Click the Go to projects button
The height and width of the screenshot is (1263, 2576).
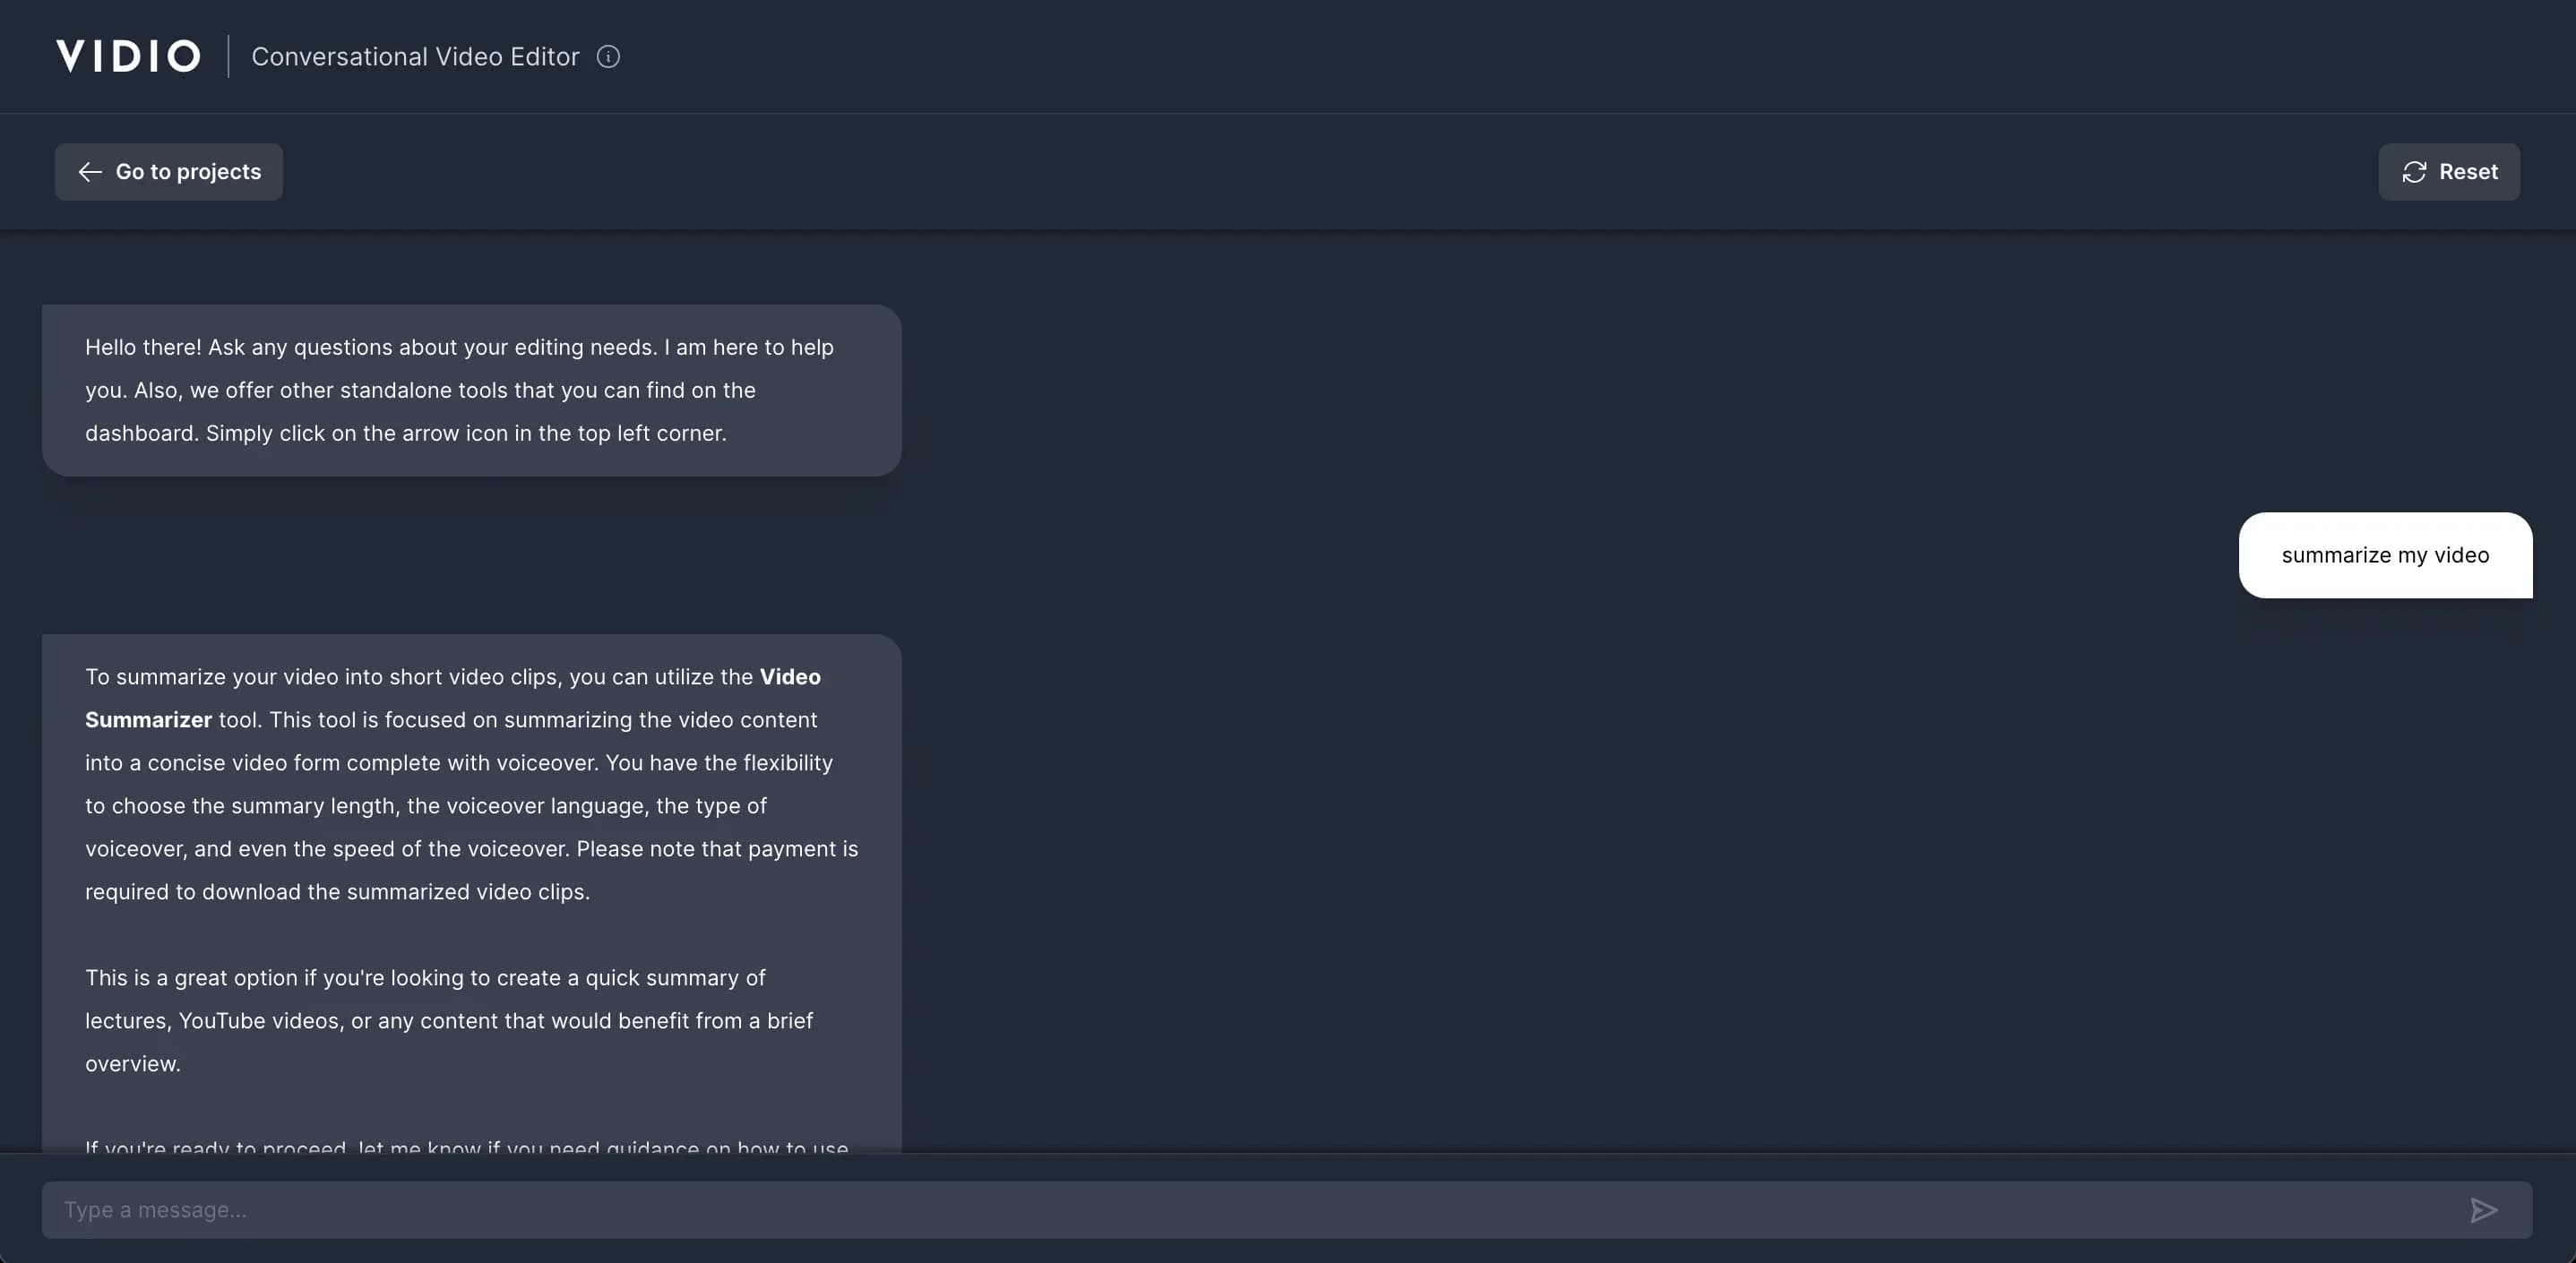tap(168, 171)
